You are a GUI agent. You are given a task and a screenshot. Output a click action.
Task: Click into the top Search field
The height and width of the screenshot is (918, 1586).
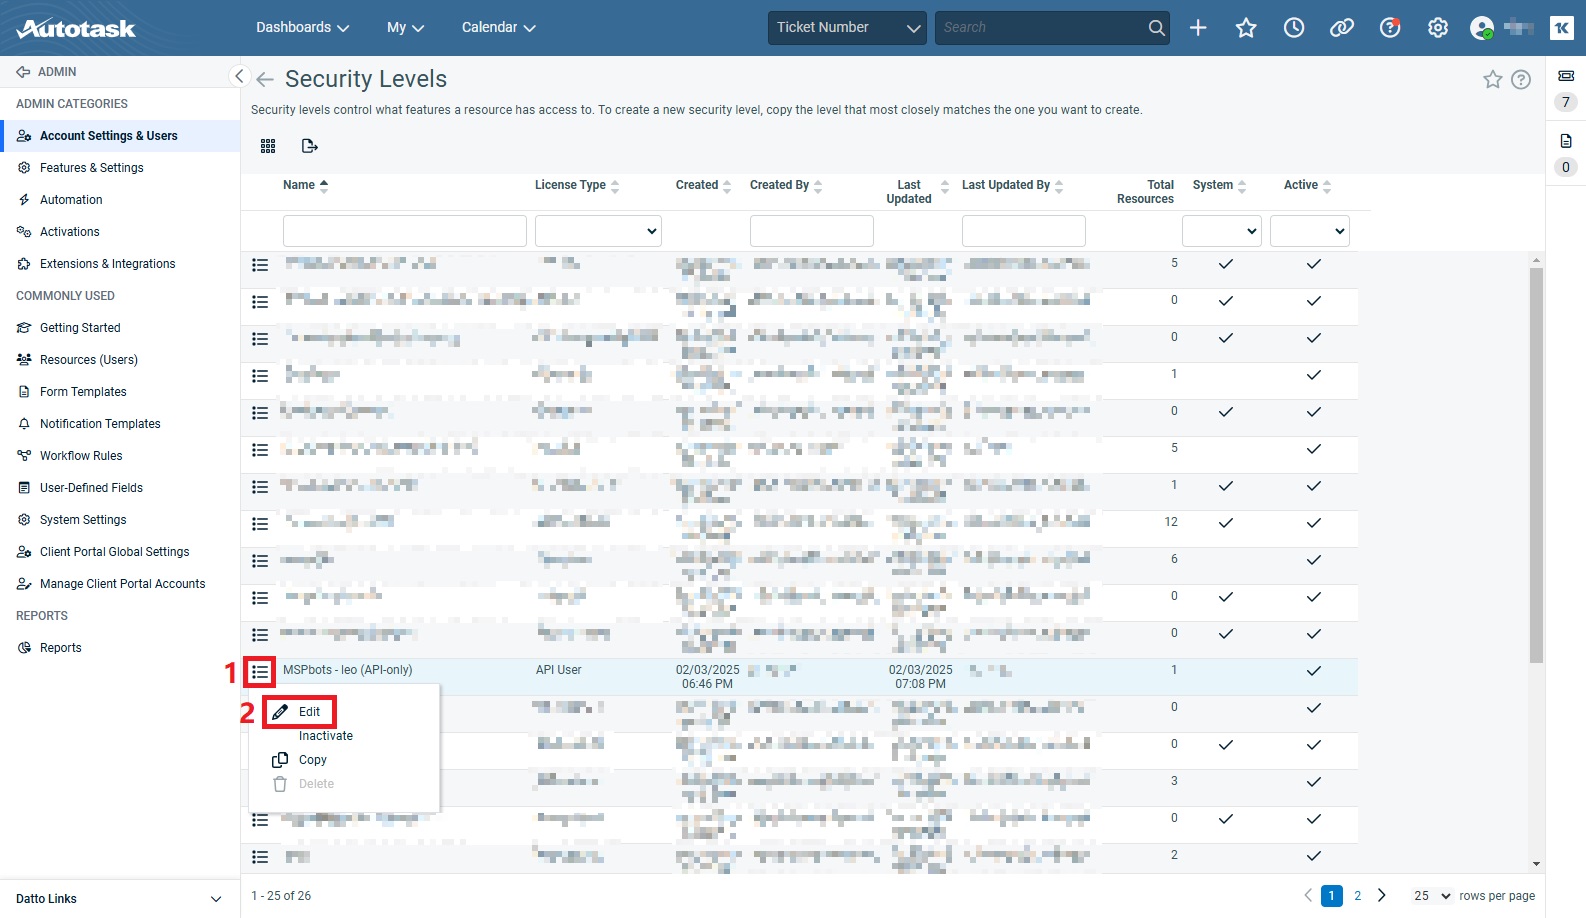1040,28
